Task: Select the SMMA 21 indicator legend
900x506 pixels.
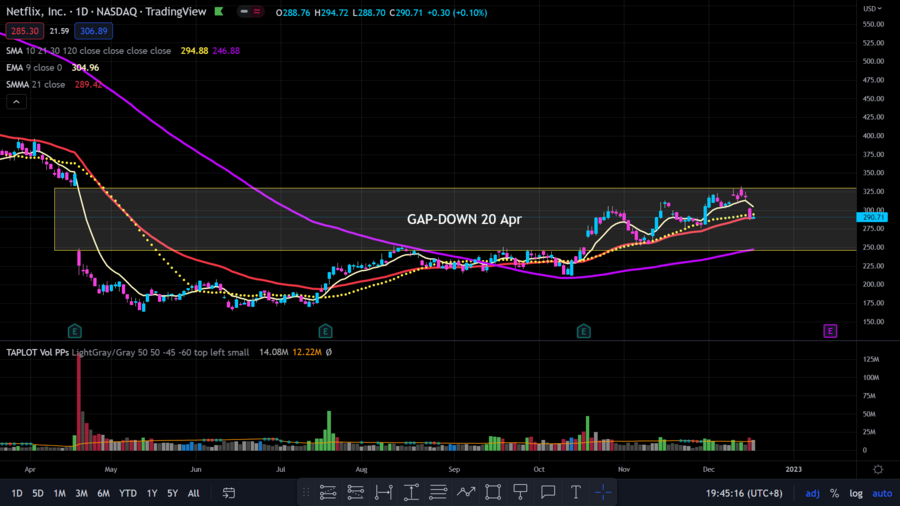Action: click(36, 84)
